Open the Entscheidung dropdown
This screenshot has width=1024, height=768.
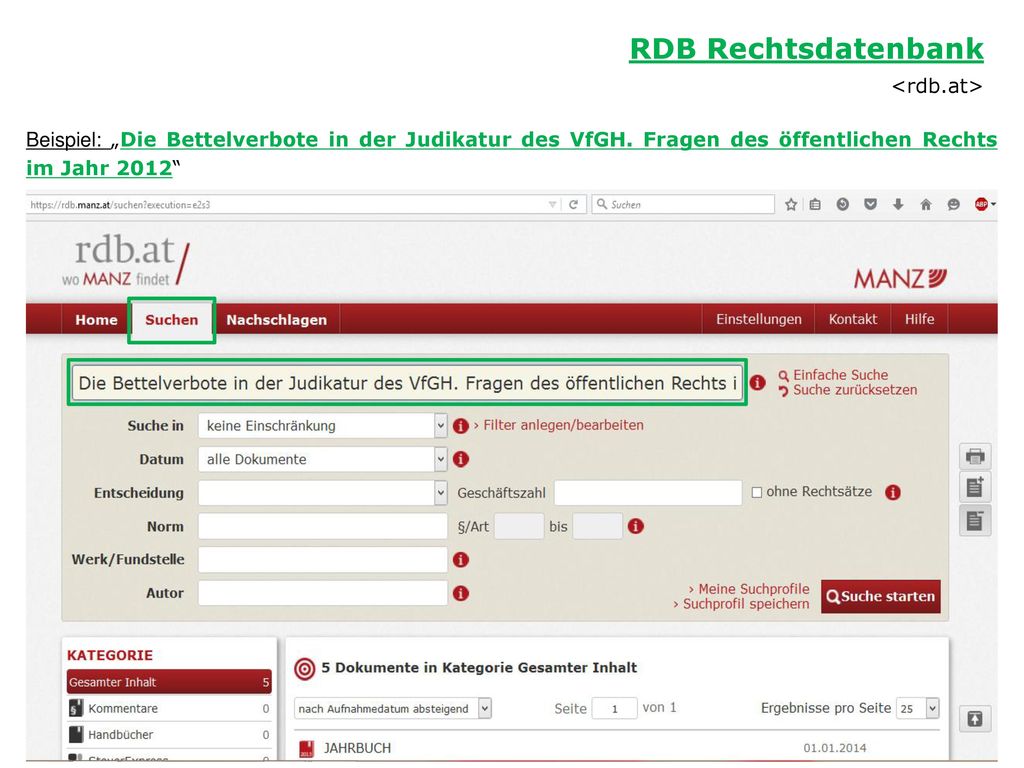tap(322, 492)
